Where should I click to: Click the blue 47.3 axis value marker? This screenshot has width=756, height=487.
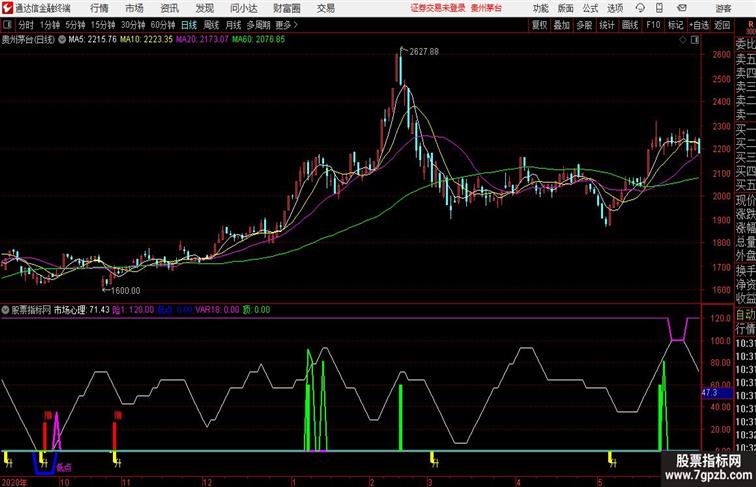pyautogui.click(x=717, y=393)
